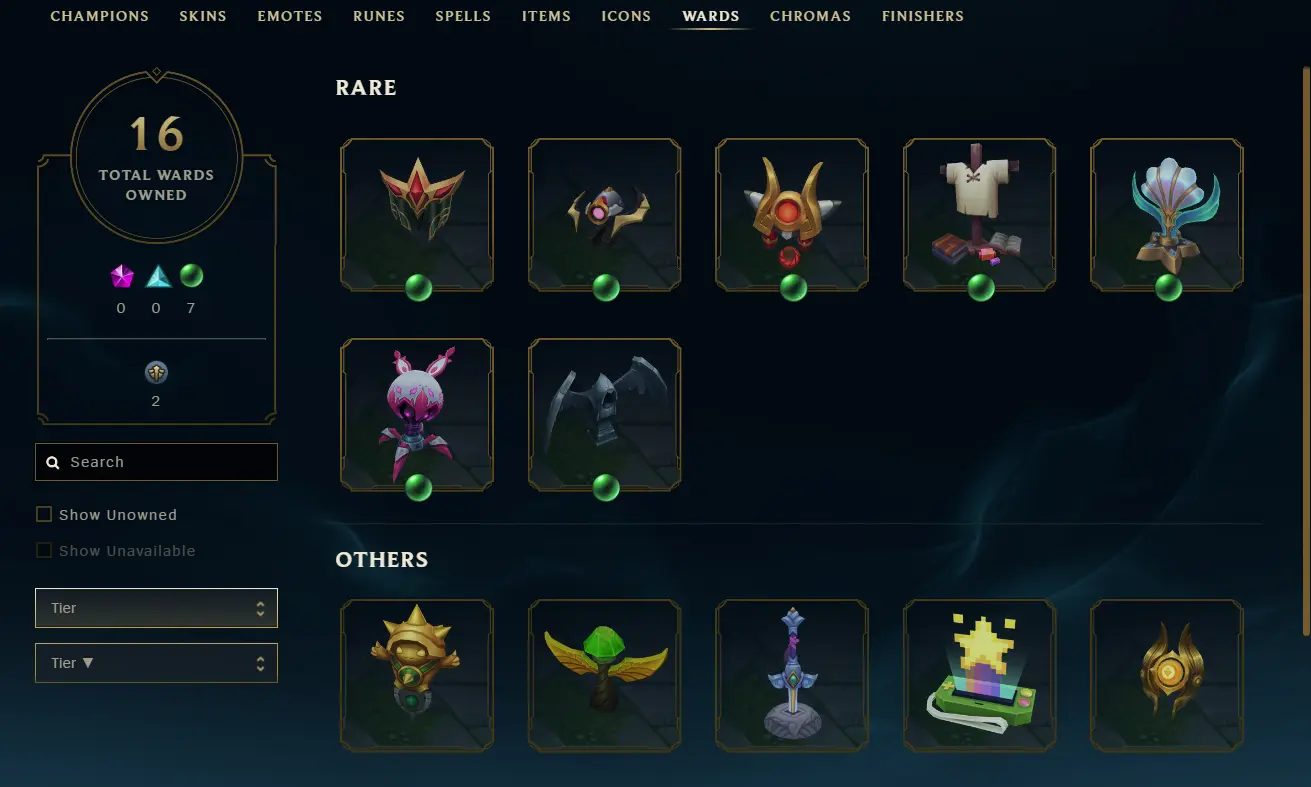Switch to the Champions tab
This screenshot has height=787, width=1311.
point(99,16)
